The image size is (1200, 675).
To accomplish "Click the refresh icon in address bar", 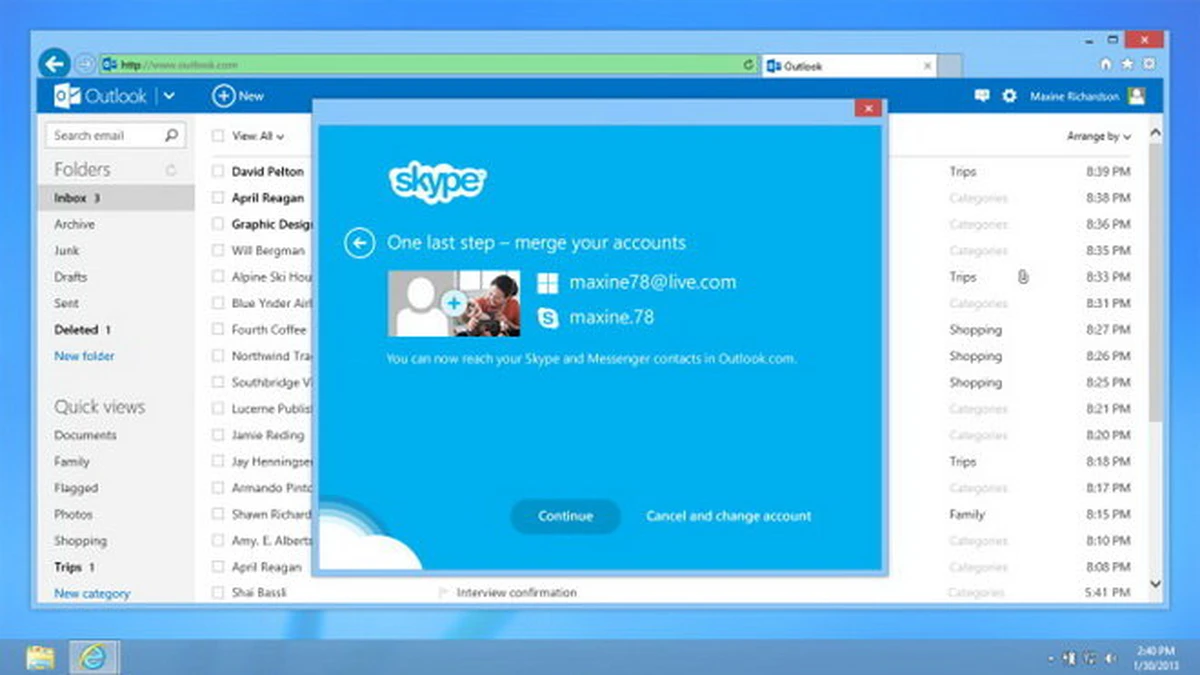I will (x=748, y=65).
